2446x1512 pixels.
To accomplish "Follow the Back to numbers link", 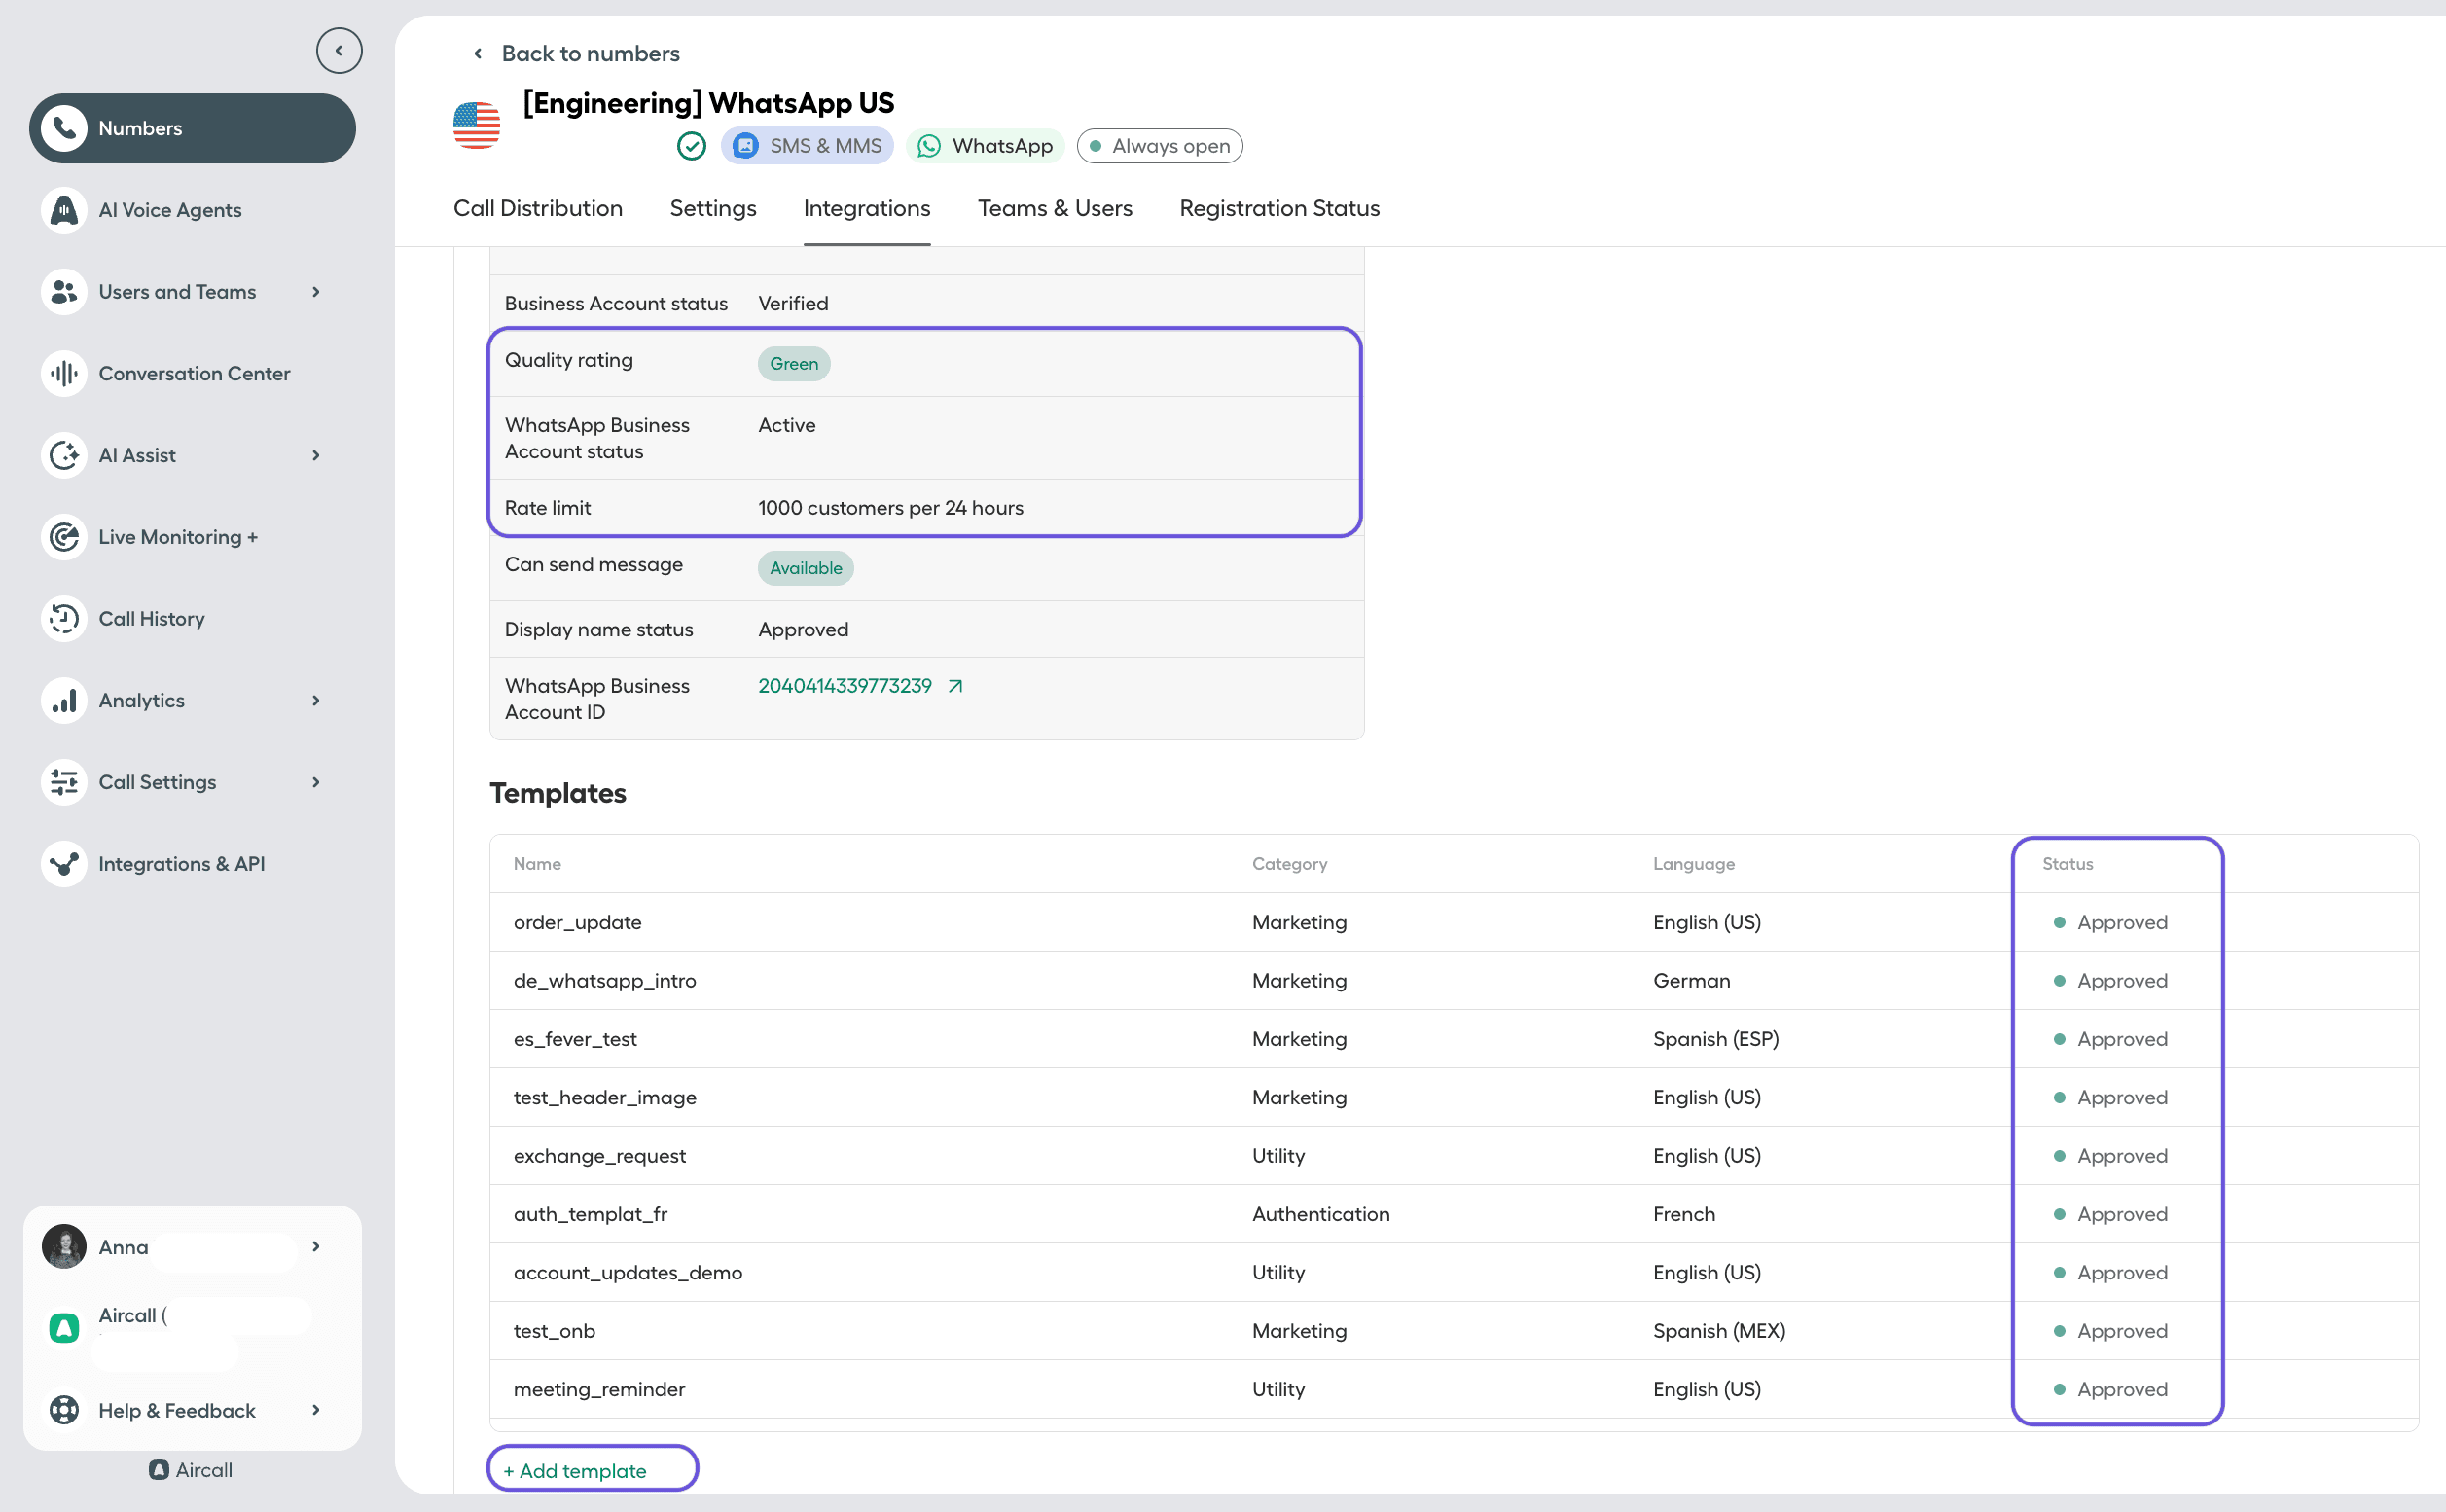I will tap(590, 53).
